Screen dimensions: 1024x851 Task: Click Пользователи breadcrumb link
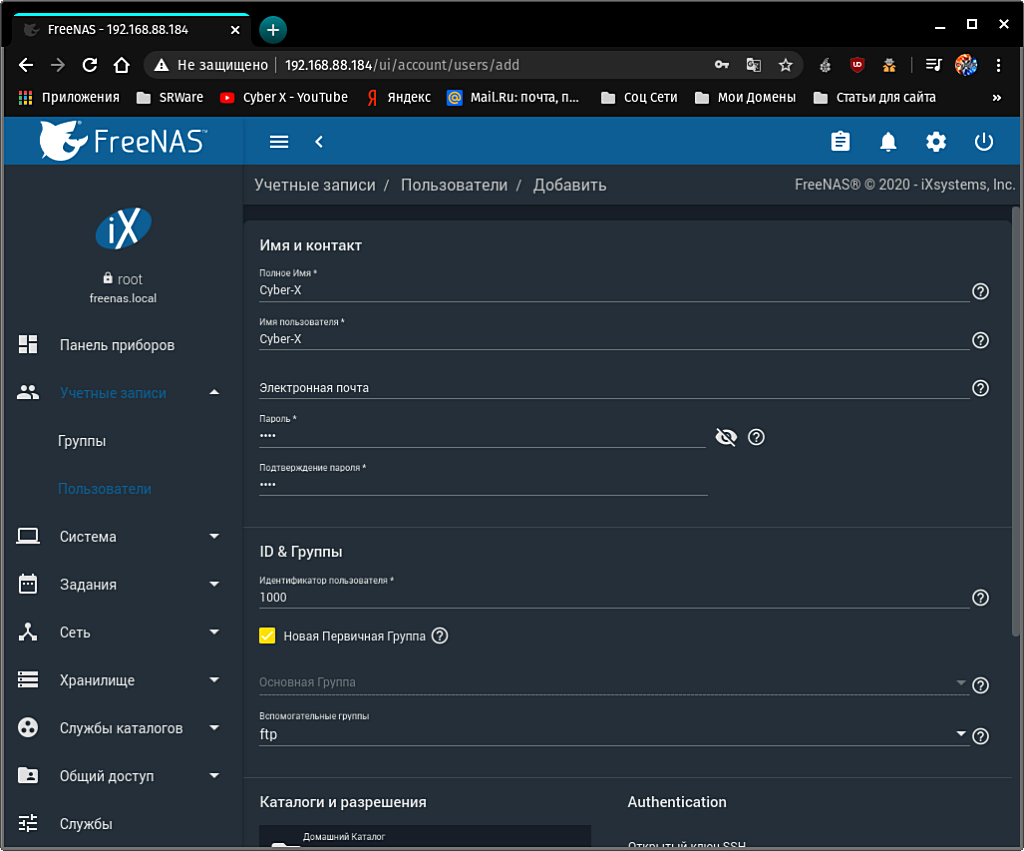tap(454, 185)
